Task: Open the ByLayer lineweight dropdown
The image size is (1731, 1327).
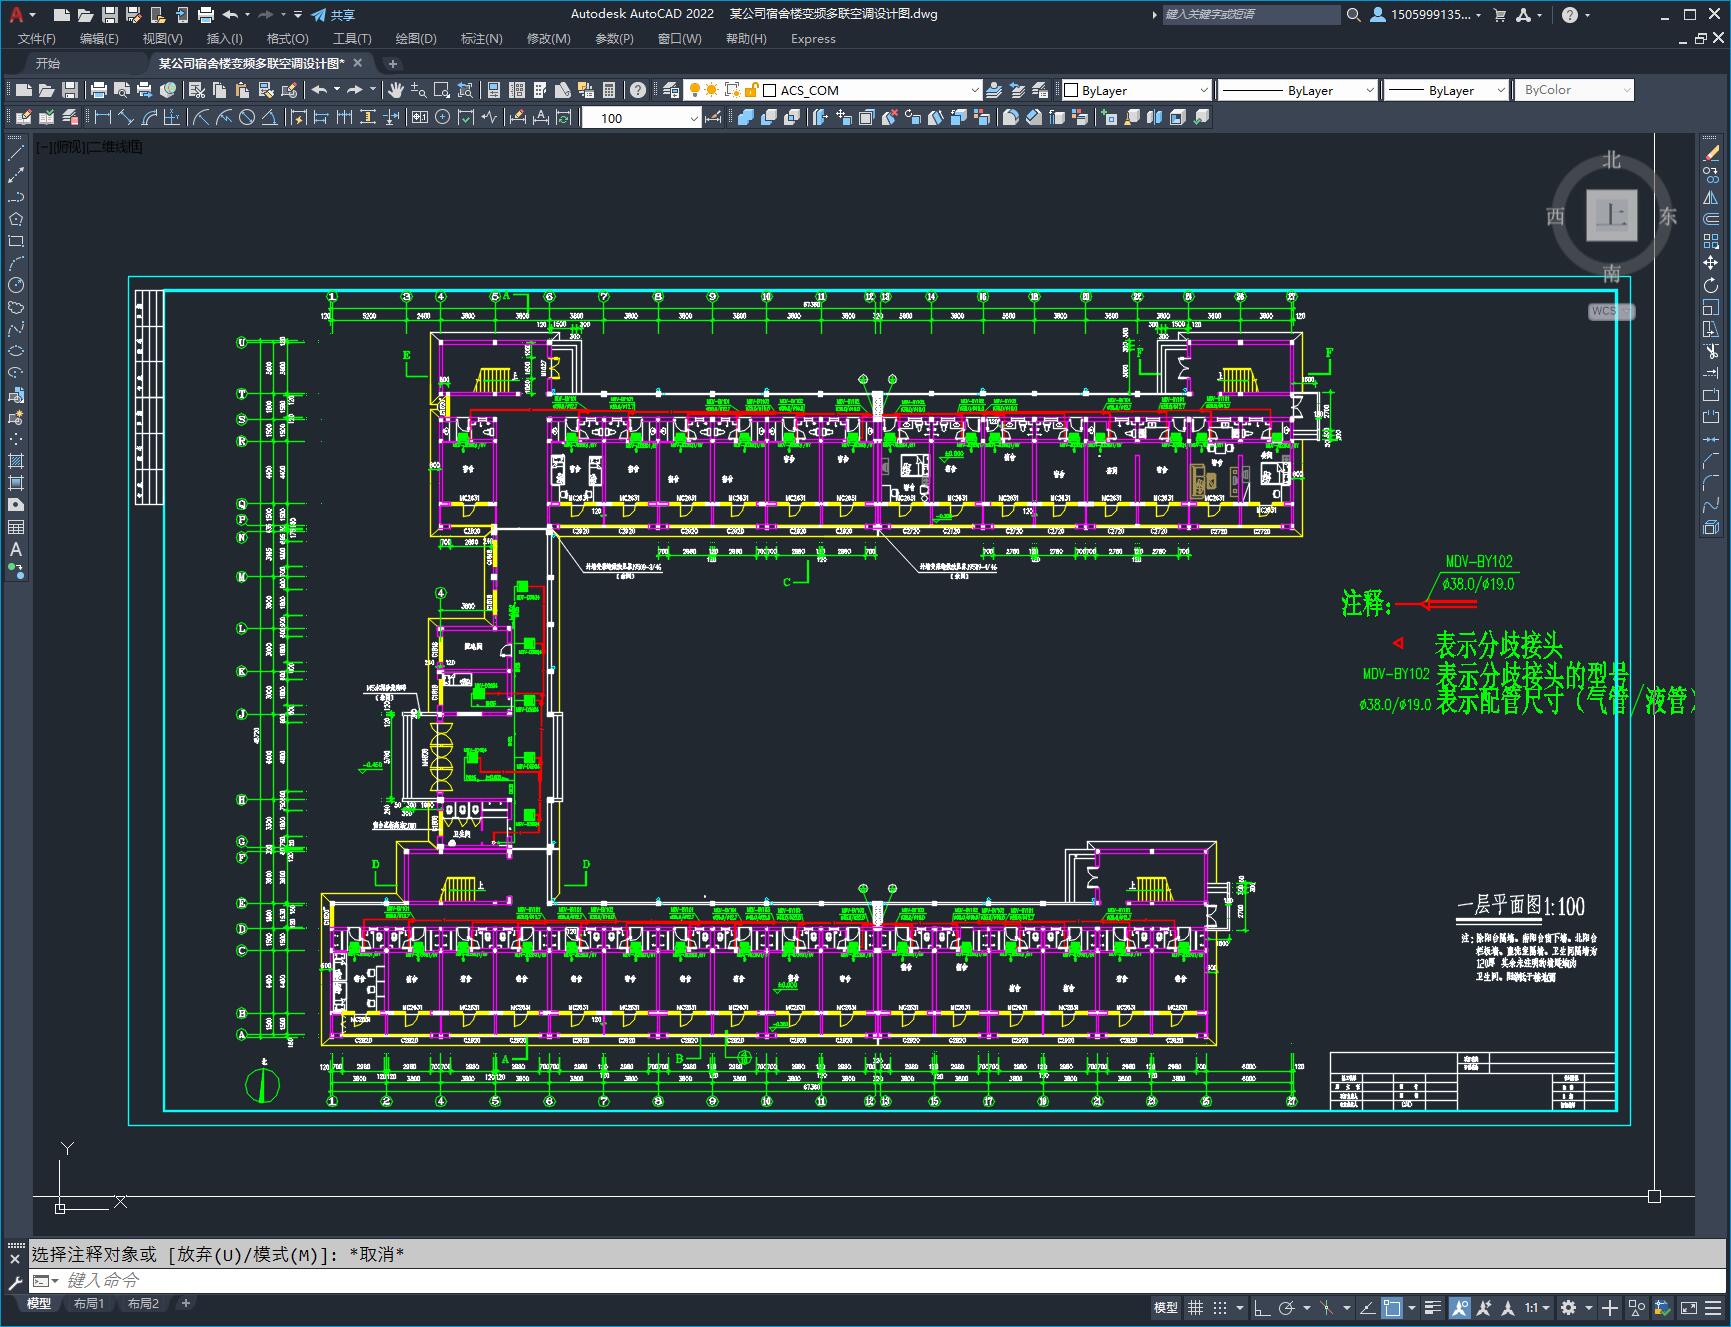Action: (x=1446, y=90)
